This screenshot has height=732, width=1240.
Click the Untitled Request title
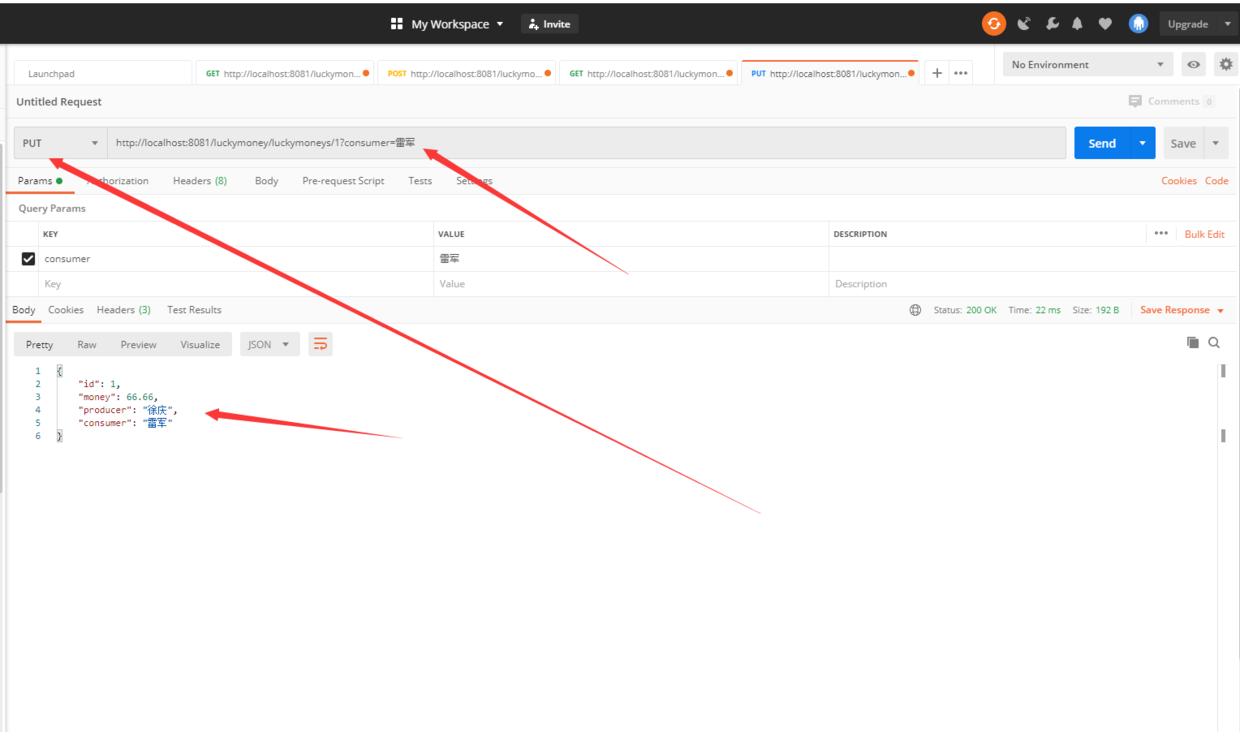[59, 102]
